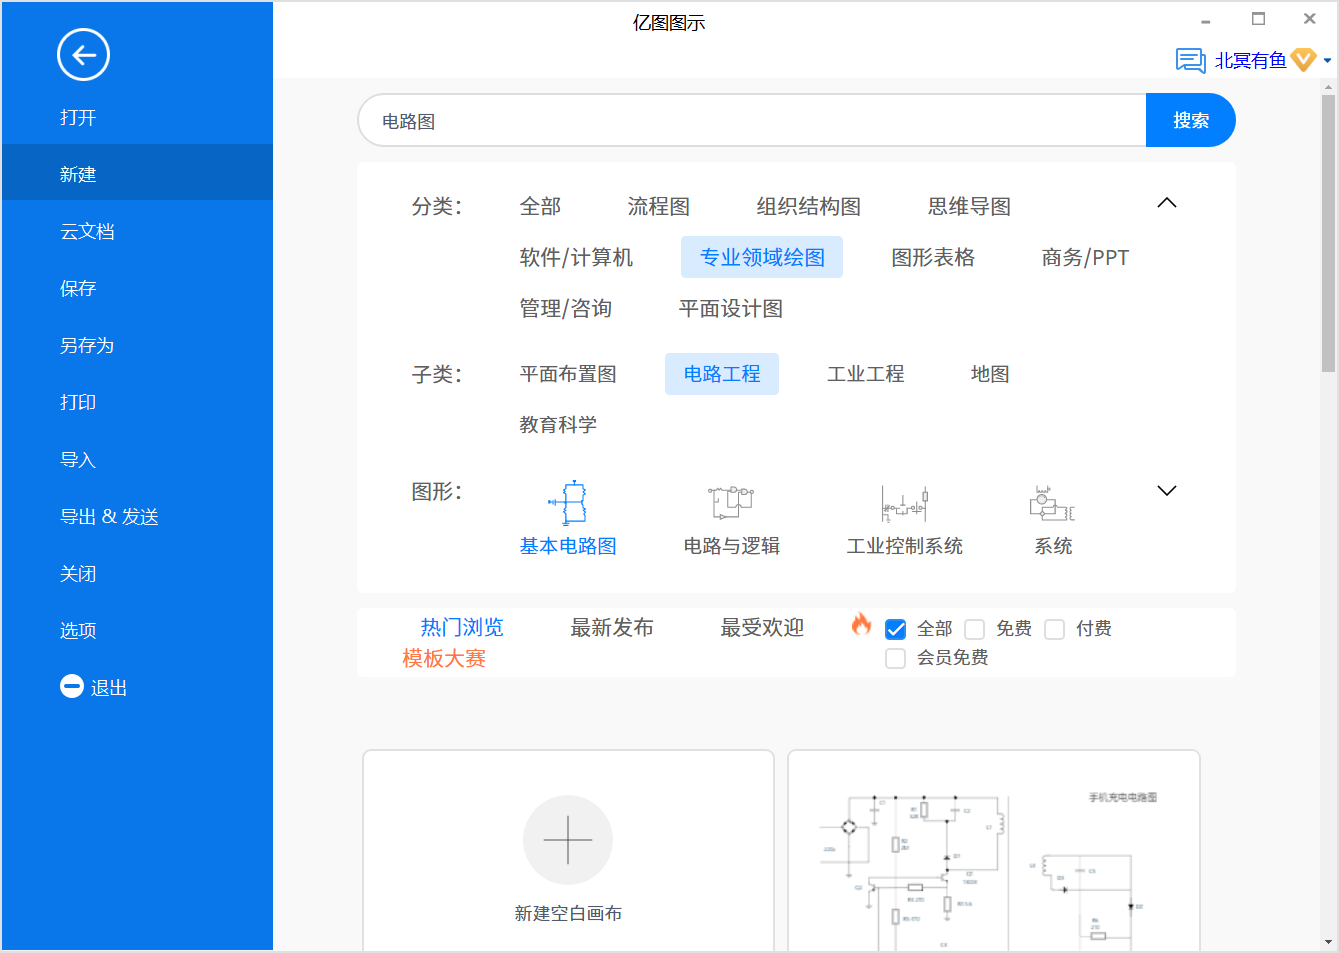Uncheck the 全部 checkbox

pos(896,629)
